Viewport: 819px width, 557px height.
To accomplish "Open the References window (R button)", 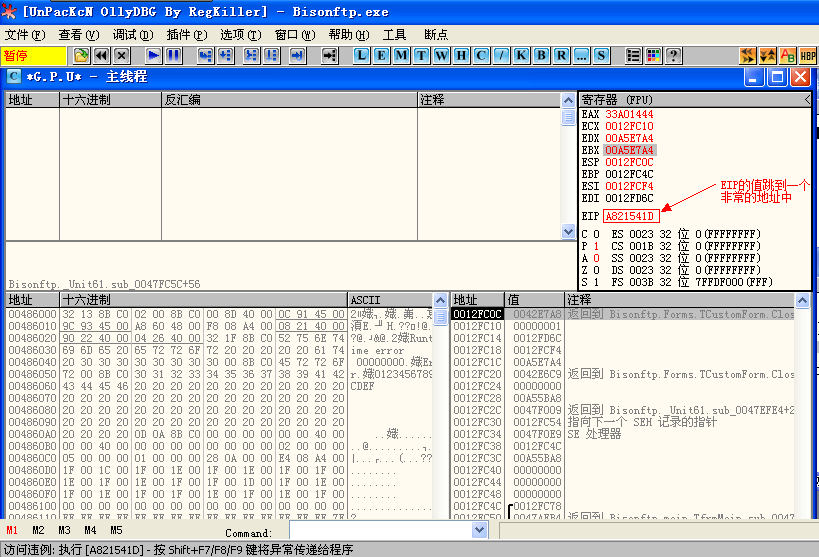I will coord(561,55).
